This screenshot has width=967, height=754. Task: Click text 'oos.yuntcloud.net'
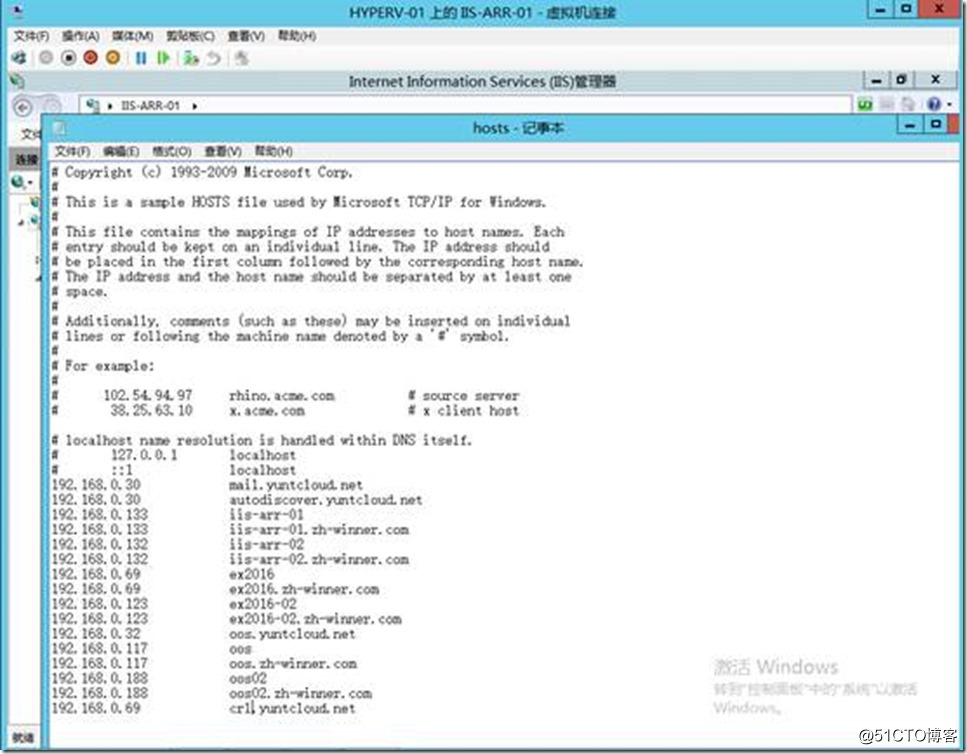point(292,634)
